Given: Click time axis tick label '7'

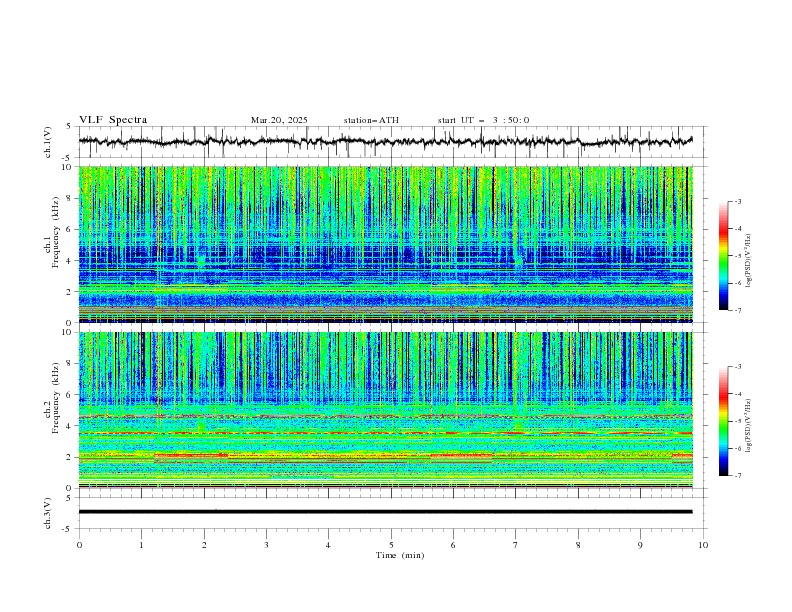Looking at the screenshot, I should click(x=516, y=545).
